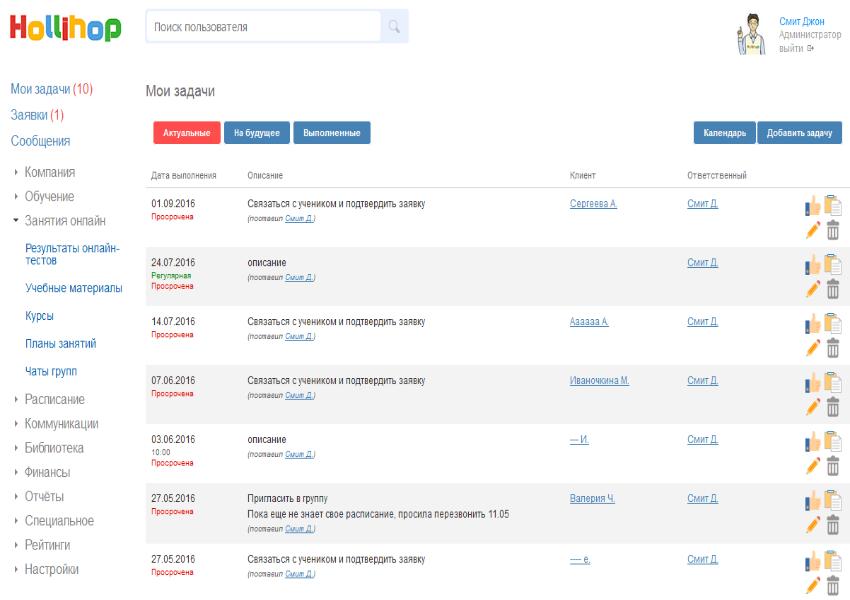The image size is (850, 600).
Task: Open Чаты групп
Action: click(x=51, y=371)
